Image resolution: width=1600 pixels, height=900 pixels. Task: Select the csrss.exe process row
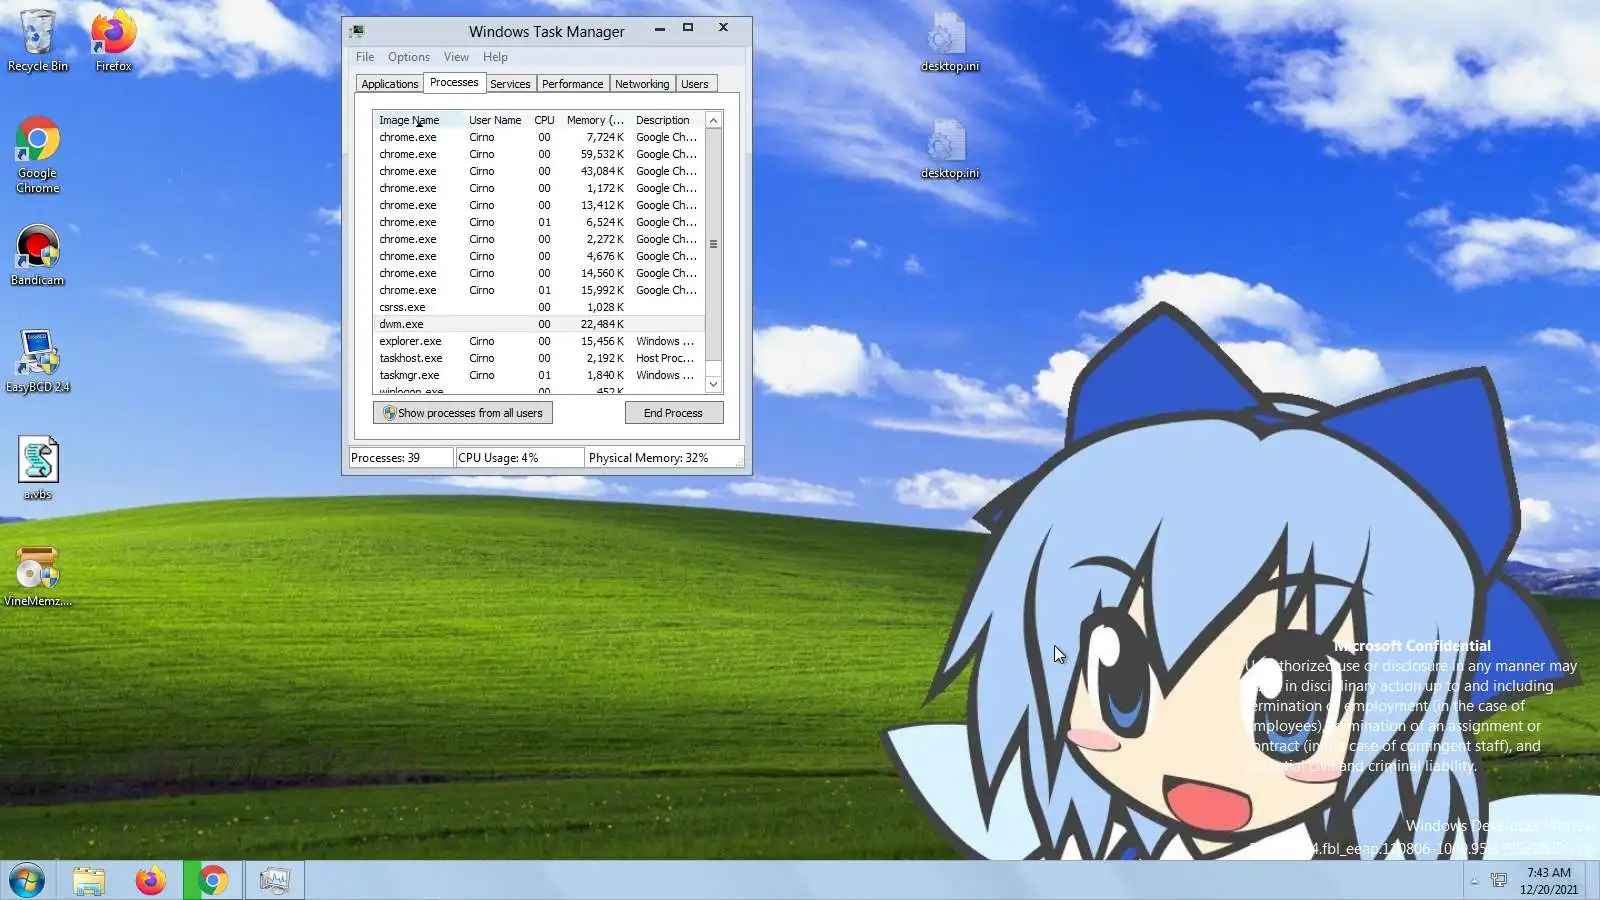pyautogui.click(x=539, y=308)
